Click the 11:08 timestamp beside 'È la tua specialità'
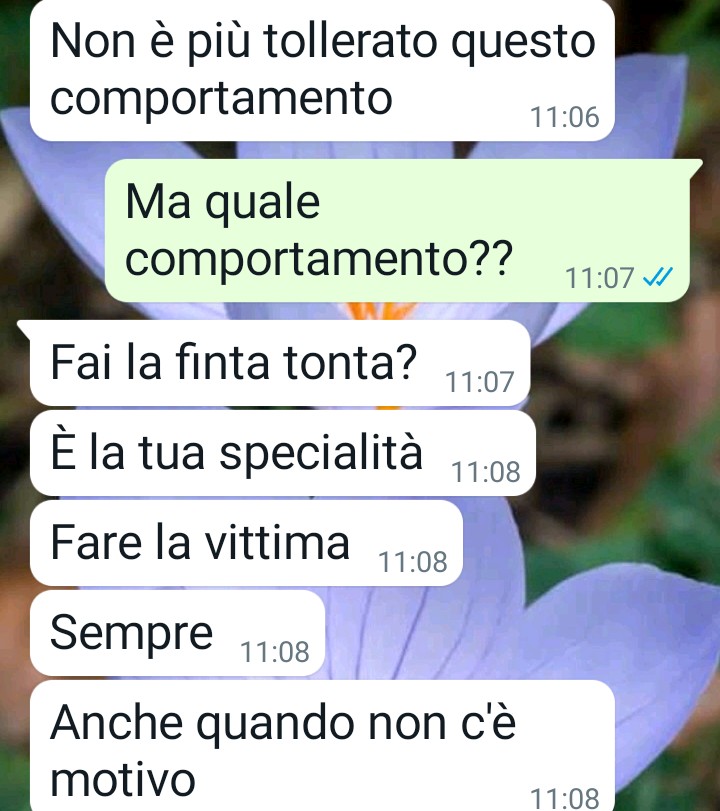Image resolution: width=720 pixels, height=811 pixels. pyautogui.click(x=486, y=472)
